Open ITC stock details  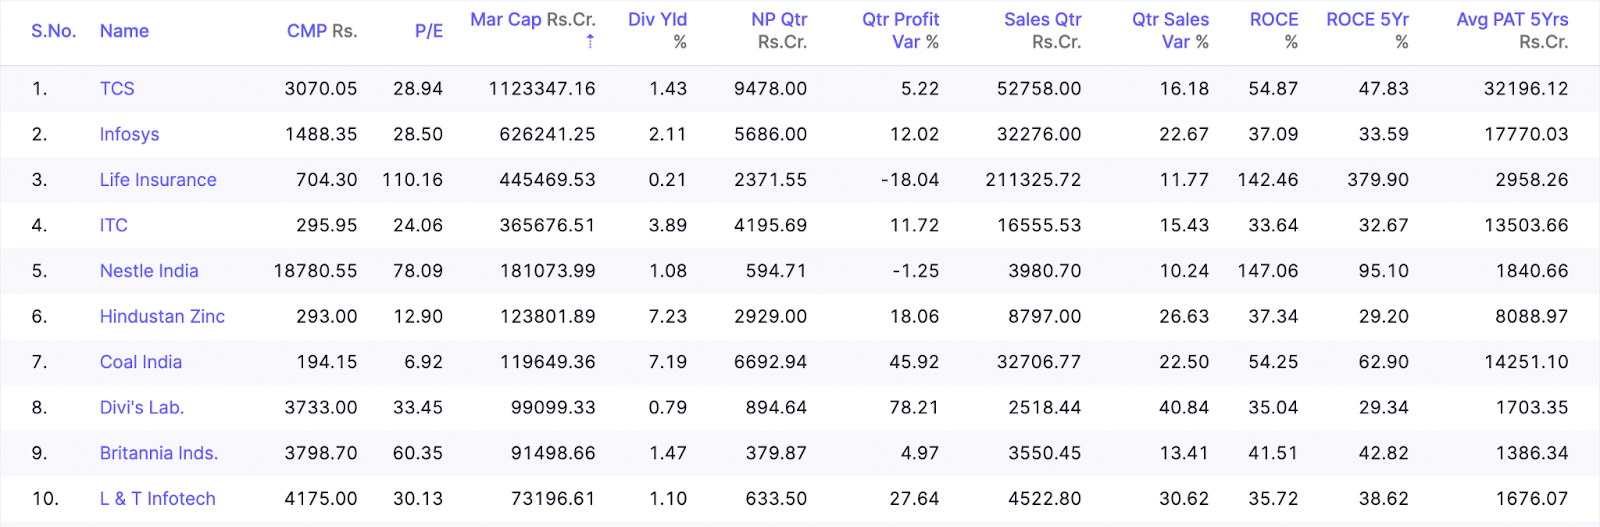[x=114, y=225]
